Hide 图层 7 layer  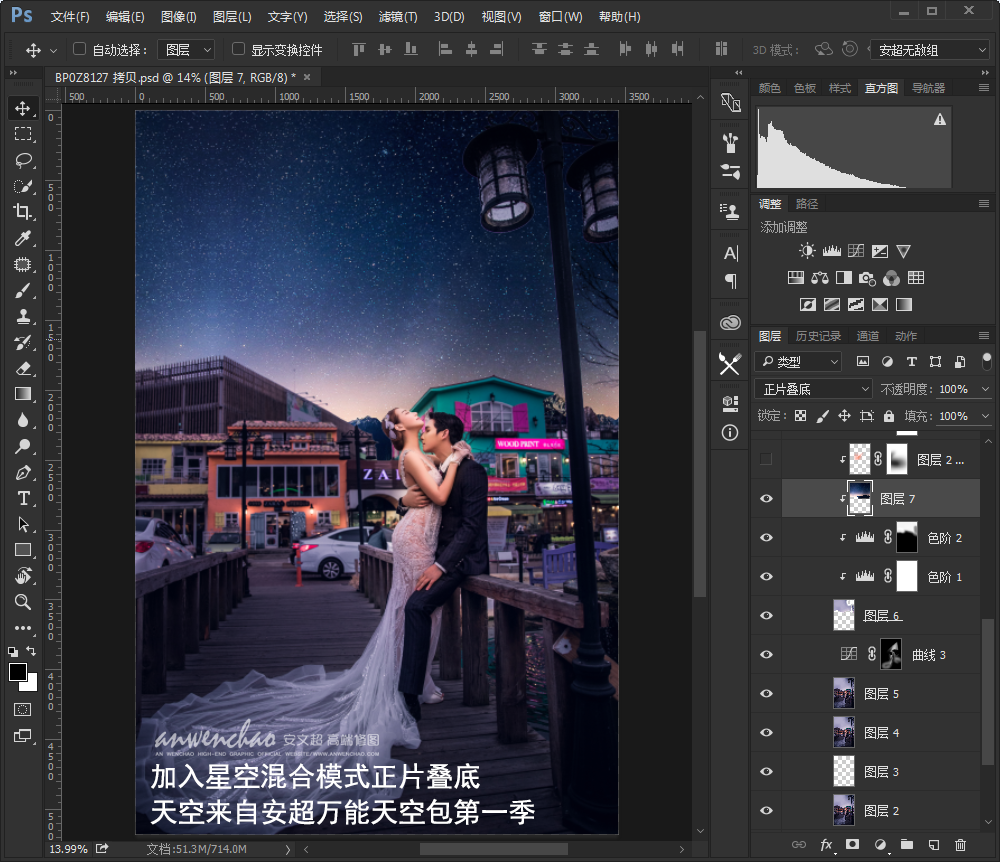point(767,499)
